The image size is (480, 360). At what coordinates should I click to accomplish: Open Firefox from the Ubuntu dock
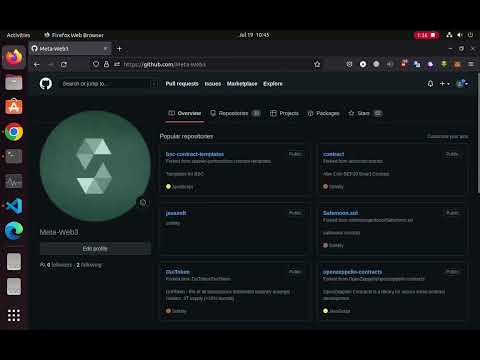pyautogui.click(x=14, y=57)
